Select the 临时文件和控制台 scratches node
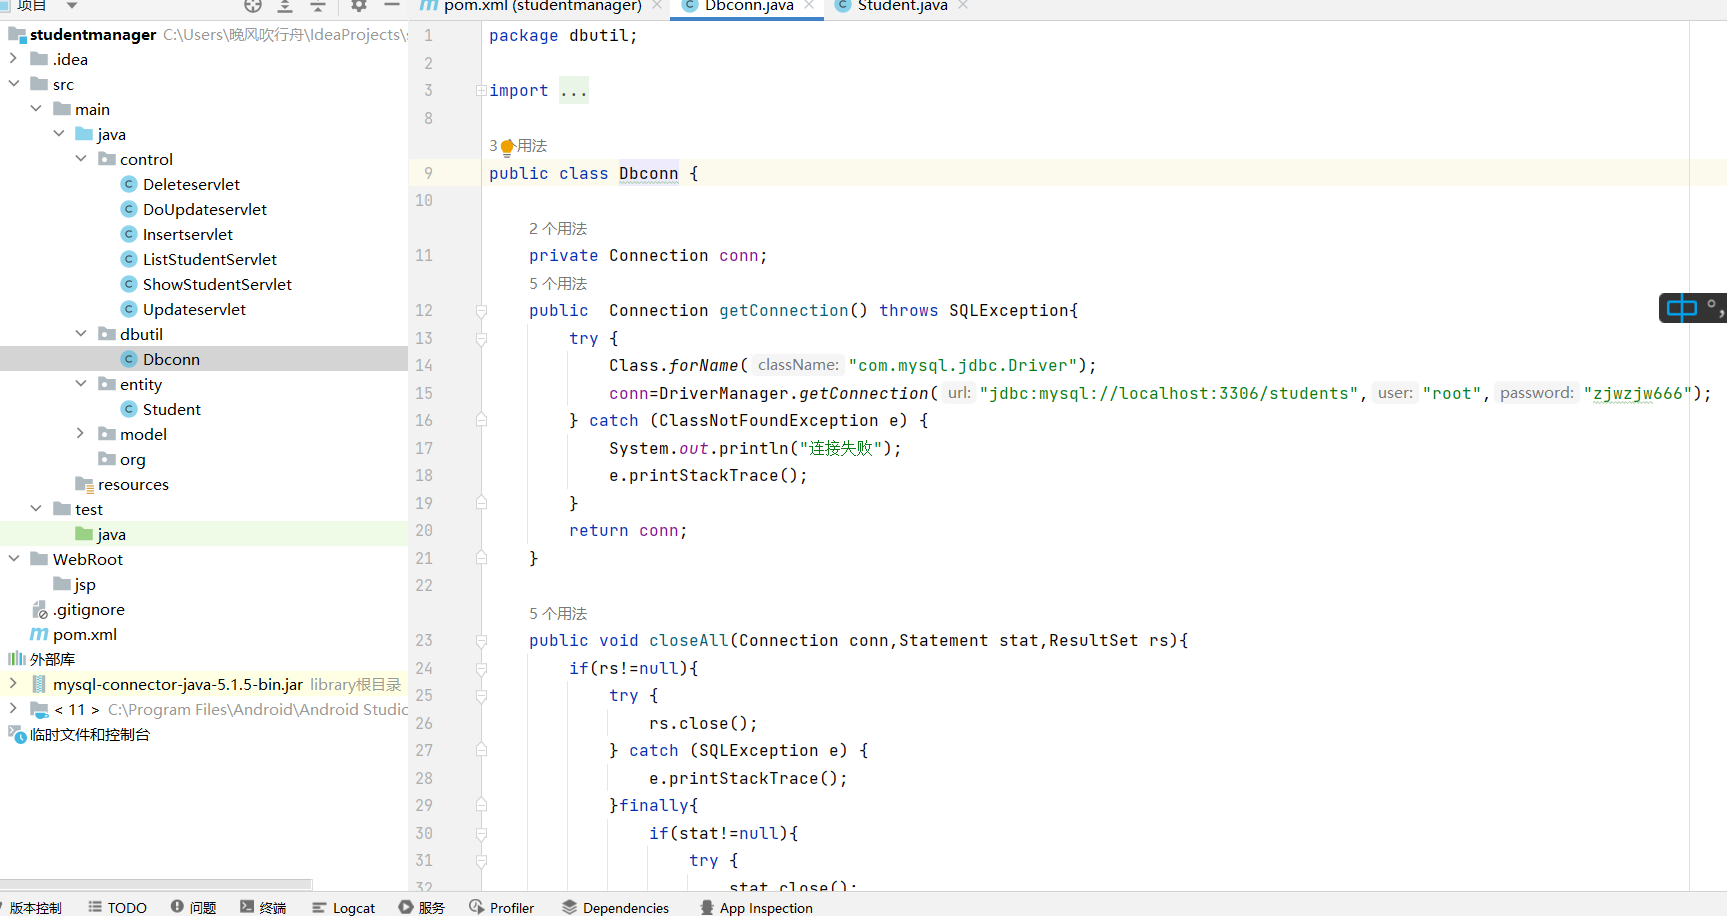Screen dimensions: 1727x916 [x=89, y=734]
